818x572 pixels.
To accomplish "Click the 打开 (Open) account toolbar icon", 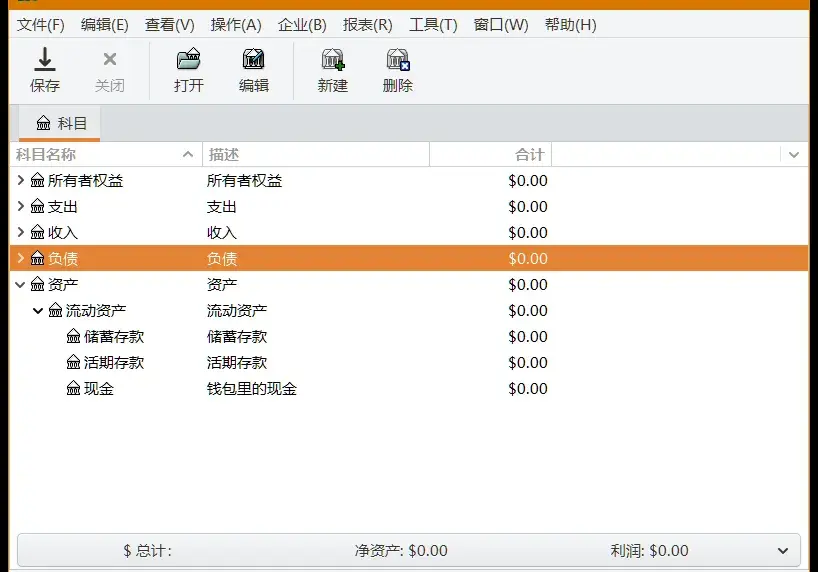I will click(x=189, y=59).
